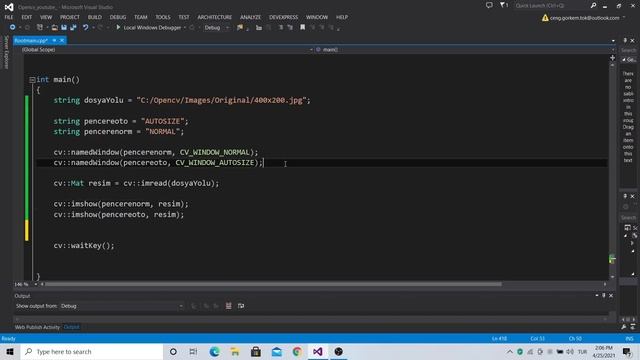Click TUR language indicator in tray

[582, 351]
